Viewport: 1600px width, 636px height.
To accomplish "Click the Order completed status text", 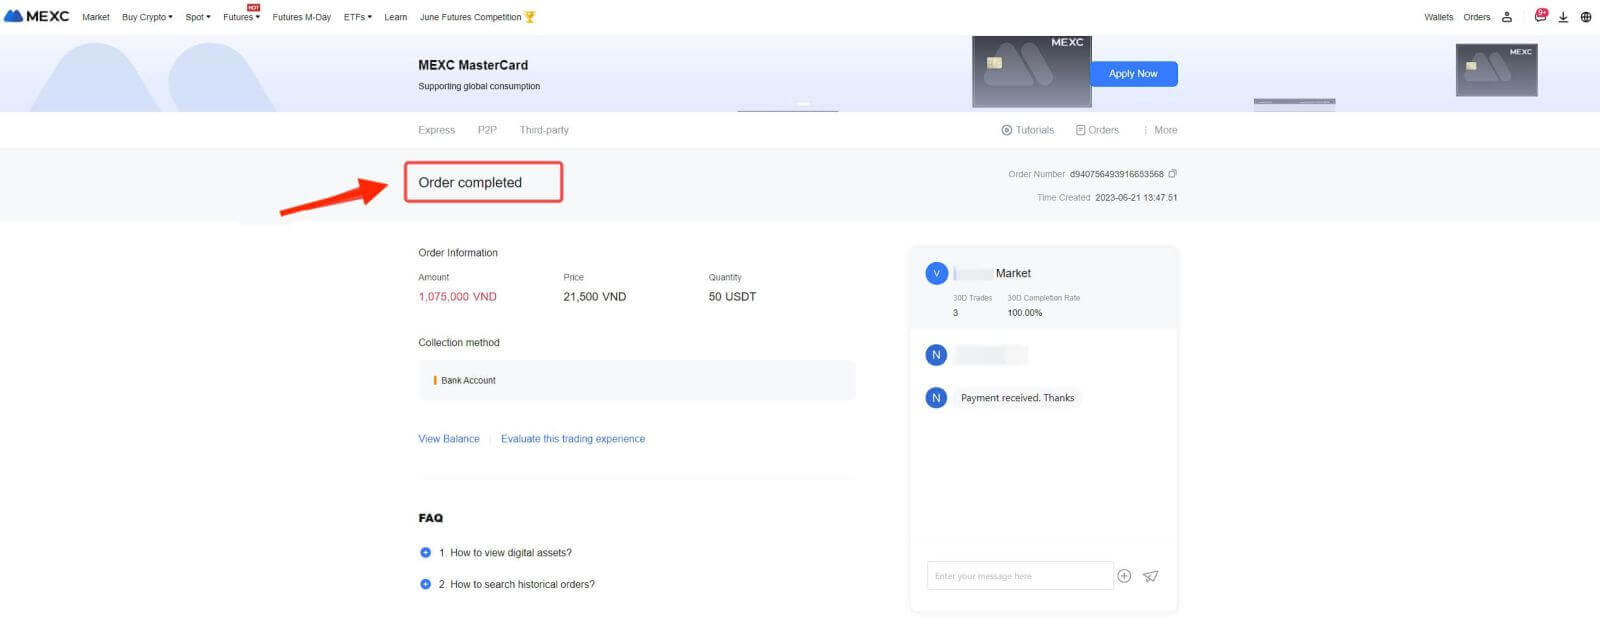I will tap(470, 183).
